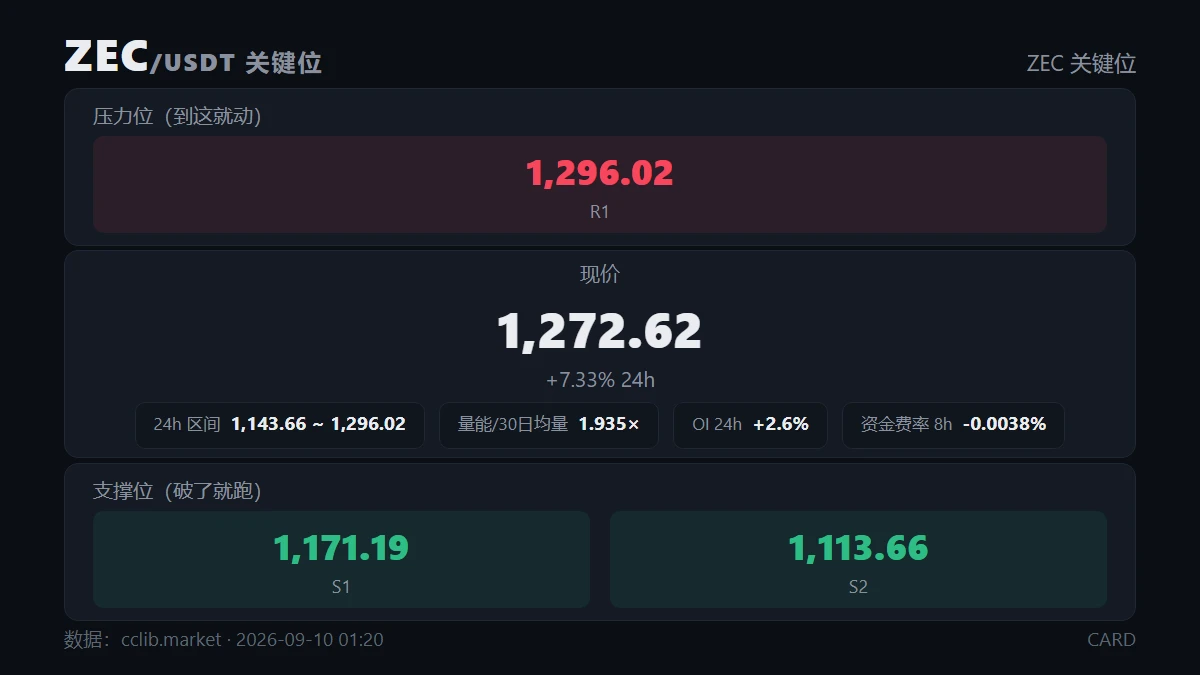The width and height of the screenshot is (1200, 675).
Task: Click the 压力位（到这就动）section header
Action: (x=178, y=116)
